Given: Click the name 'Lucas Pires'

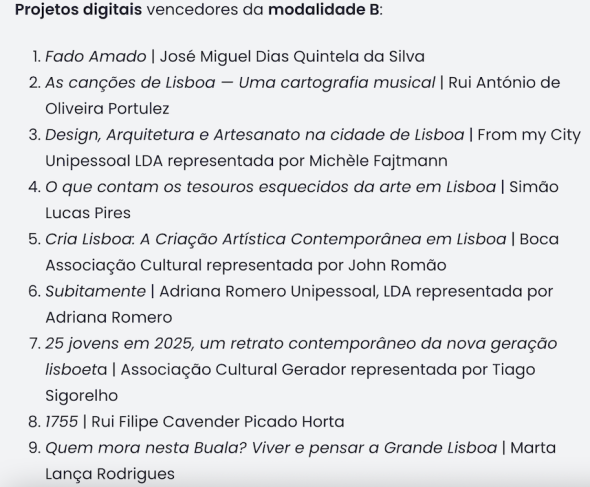Looking at the screenshot, I should (88, 213).
